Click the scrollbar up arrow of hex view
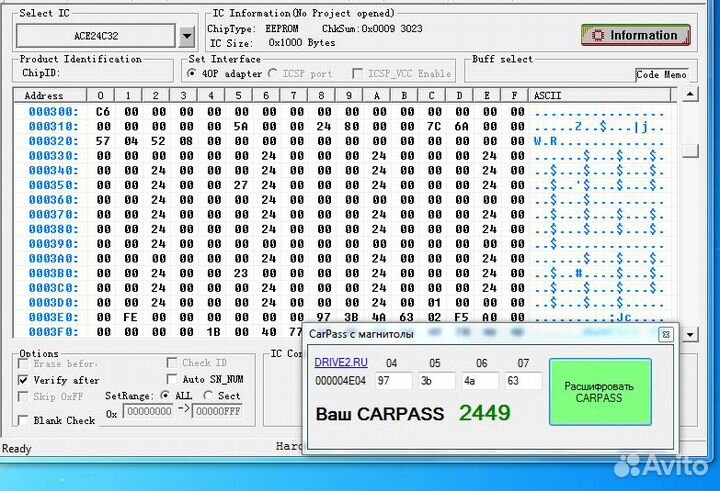Screen dimensions: 720x491 (x=690, y=95)
